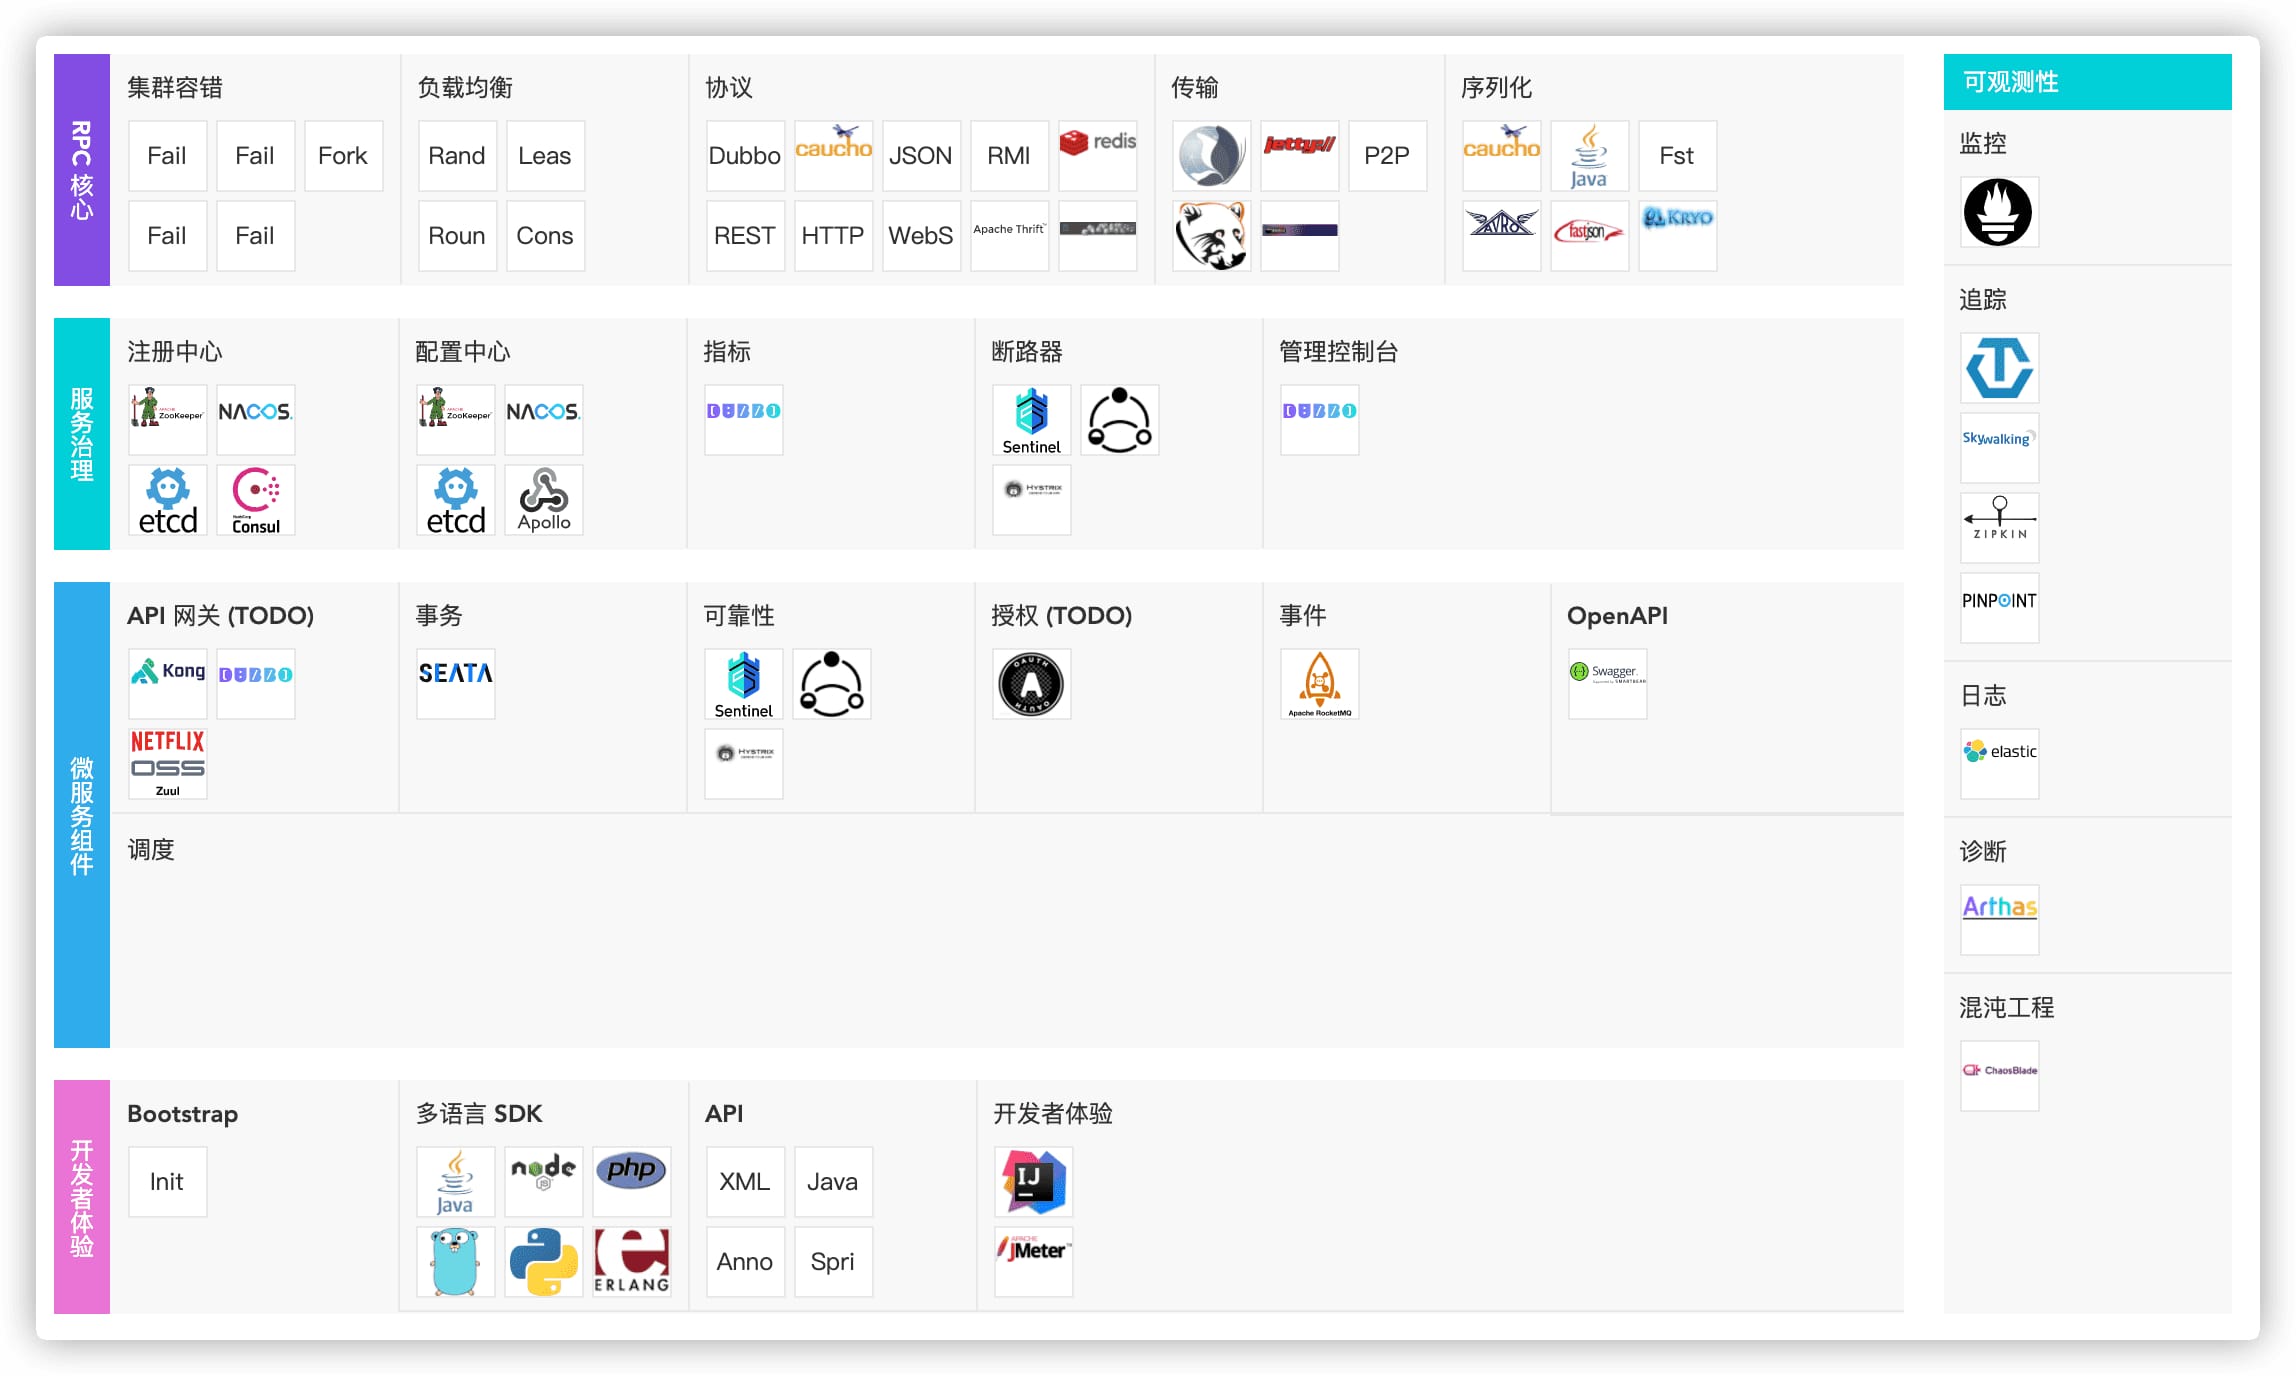This screenshot has width=2296, height=1376.
Task: Click the Nacos logo in 注册中心
Action: (x=256, y=420)
